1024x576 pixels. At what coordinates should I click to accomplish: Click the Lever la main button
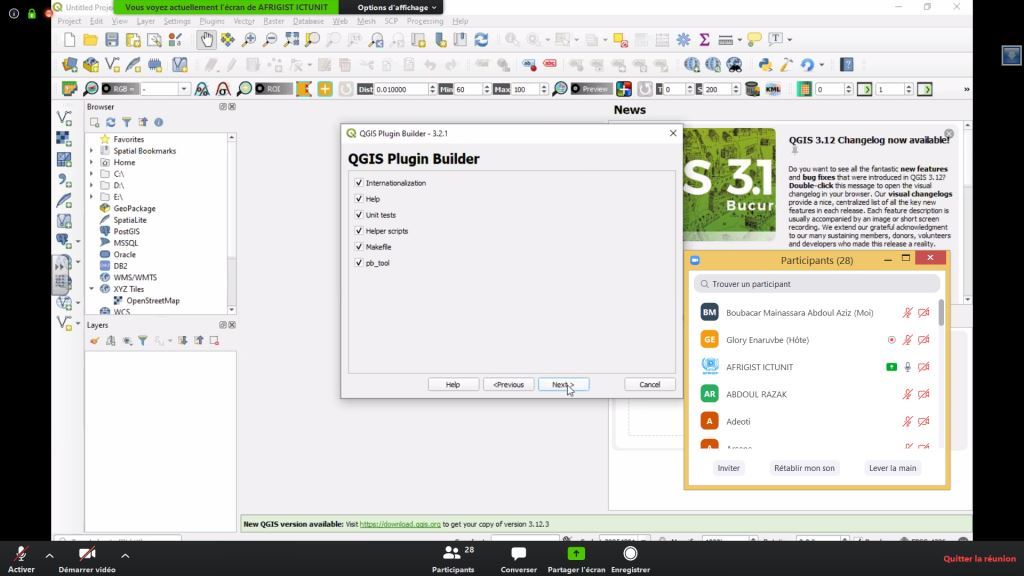pyautogui.click(x=892, y=468)
